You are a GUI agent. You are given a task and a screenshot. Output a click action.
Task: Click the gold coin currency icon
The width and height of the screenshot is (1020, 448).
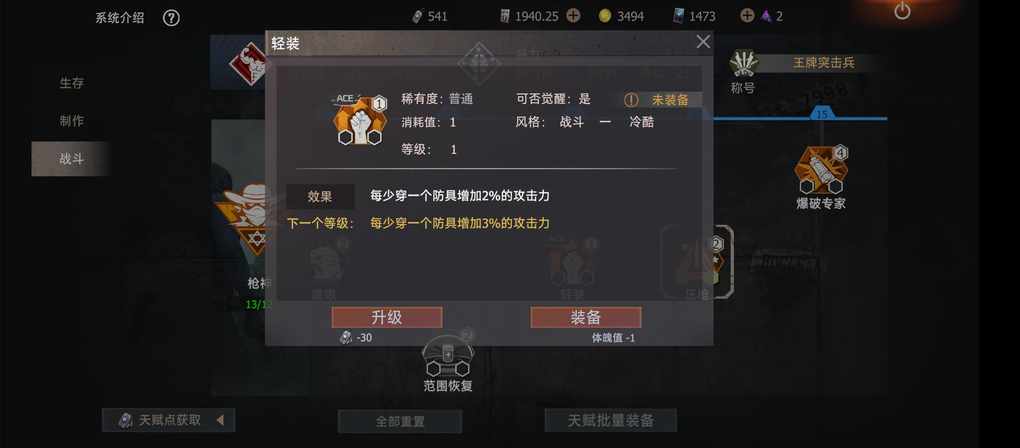[x=606, y=16]
